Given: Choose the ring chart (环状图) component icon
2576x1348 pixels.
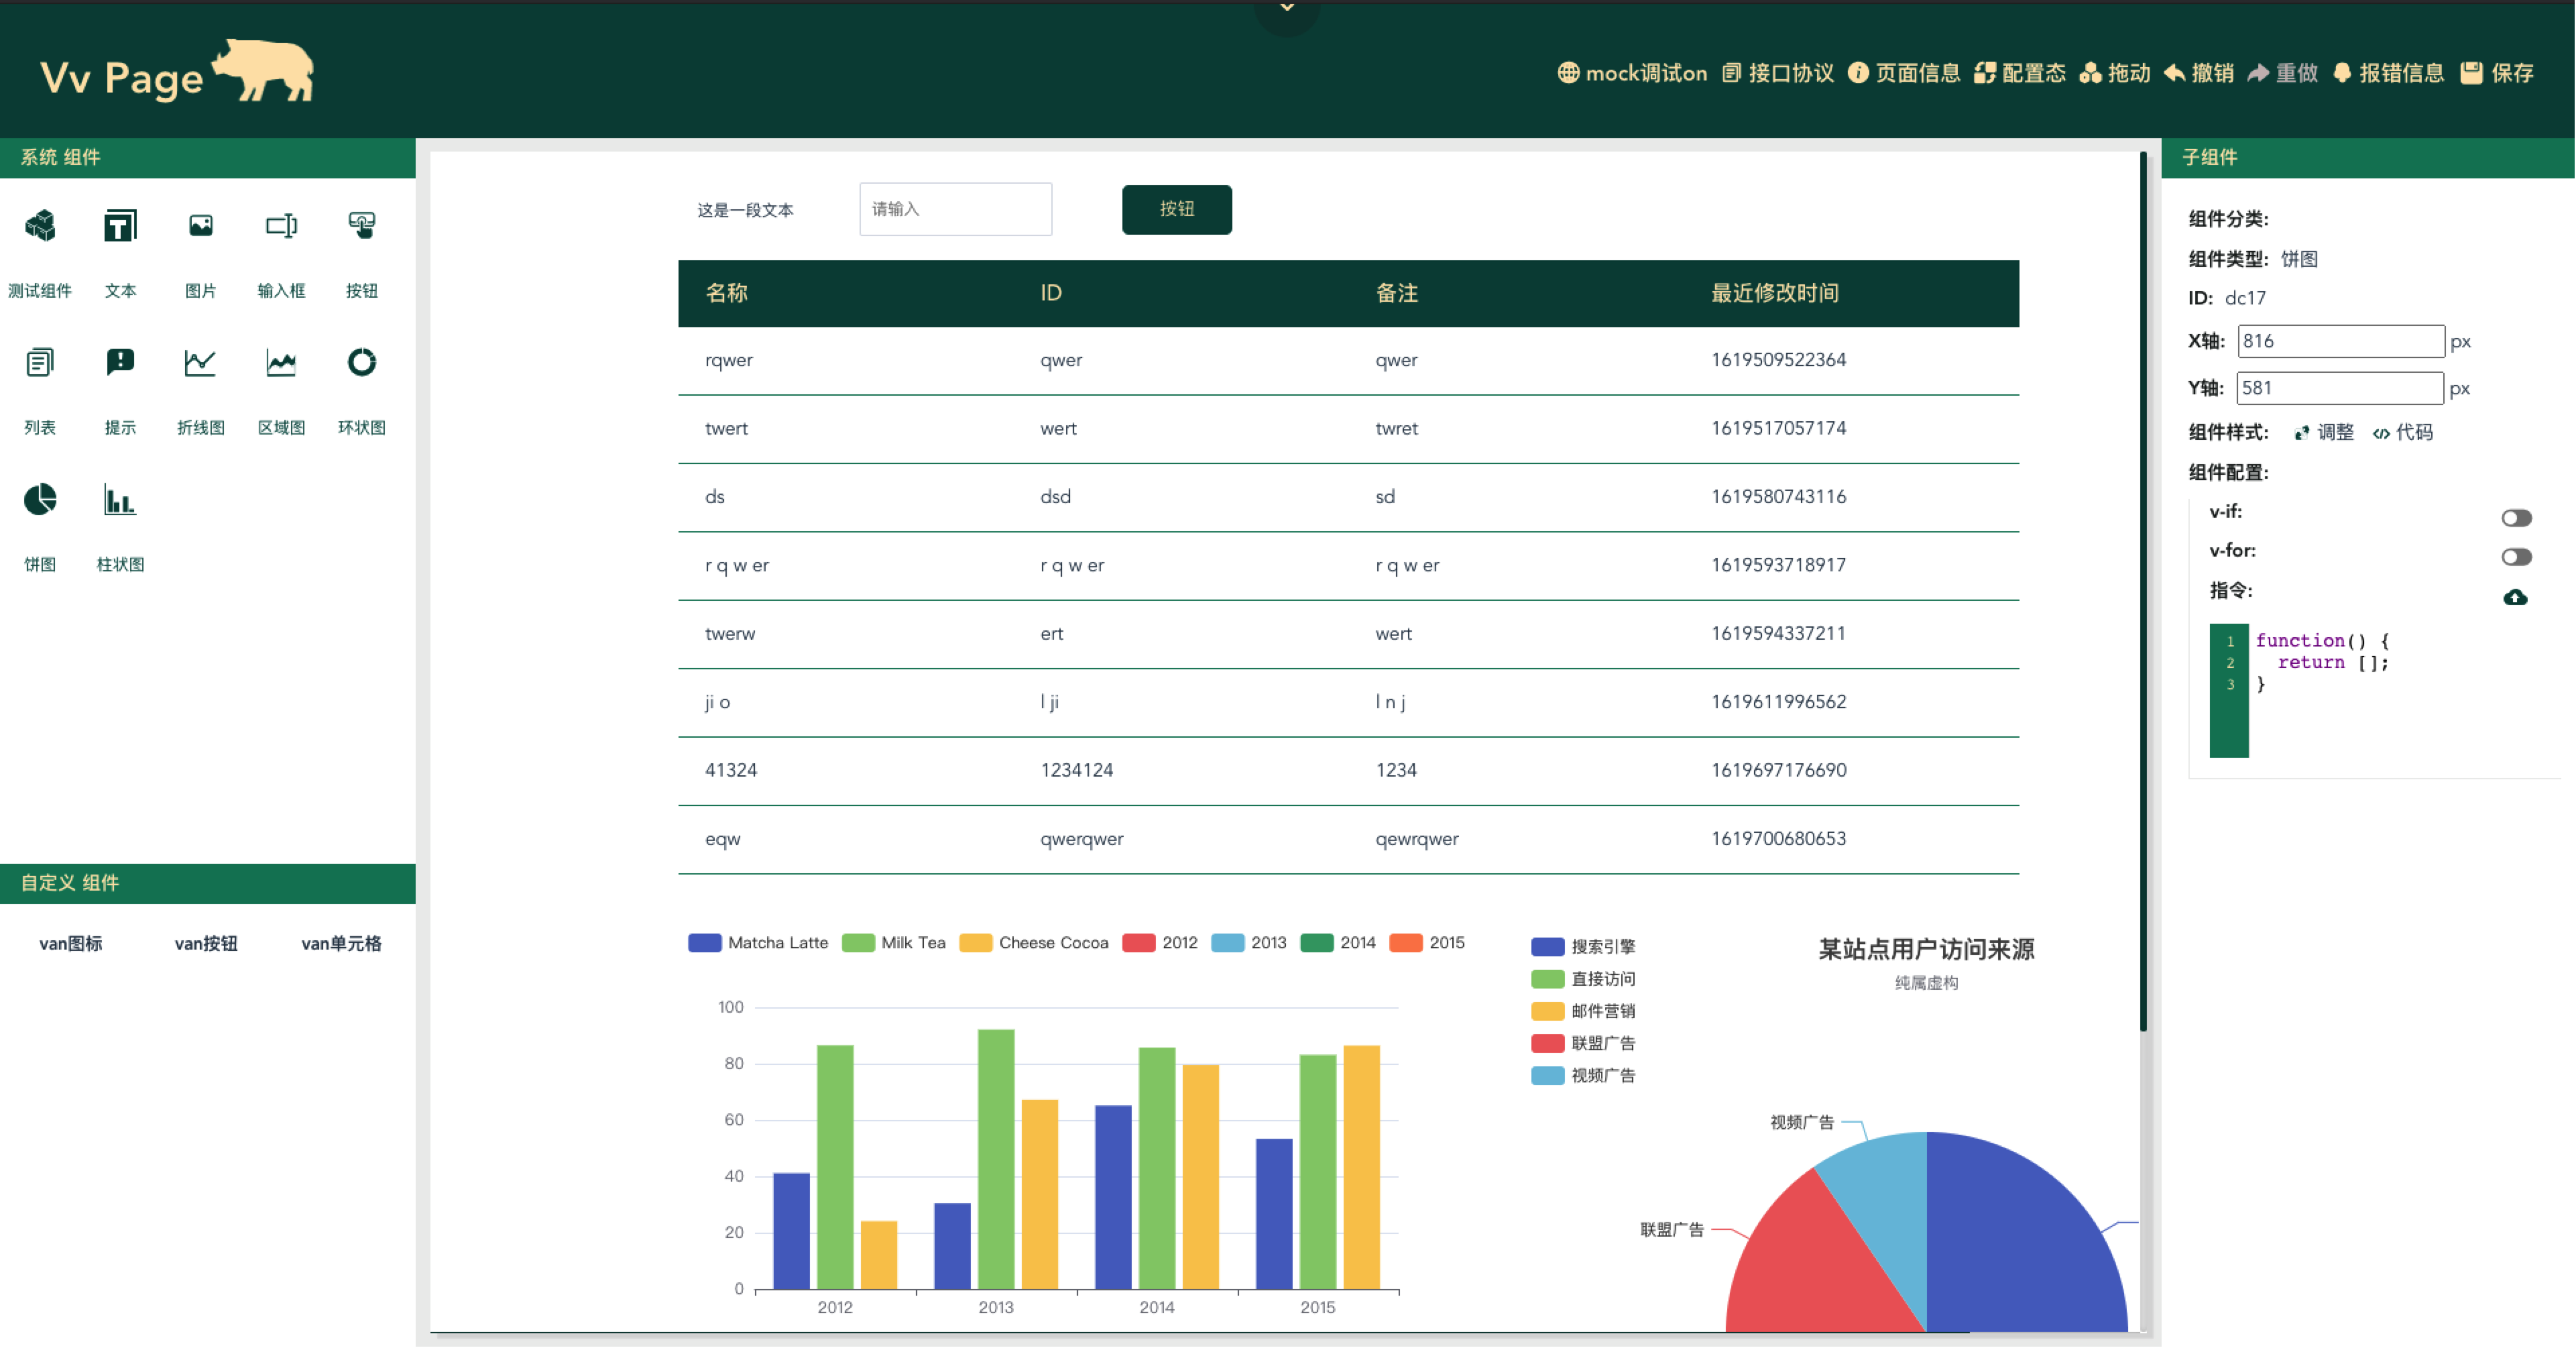Looking at the screenshot, I should coord(361,362).
